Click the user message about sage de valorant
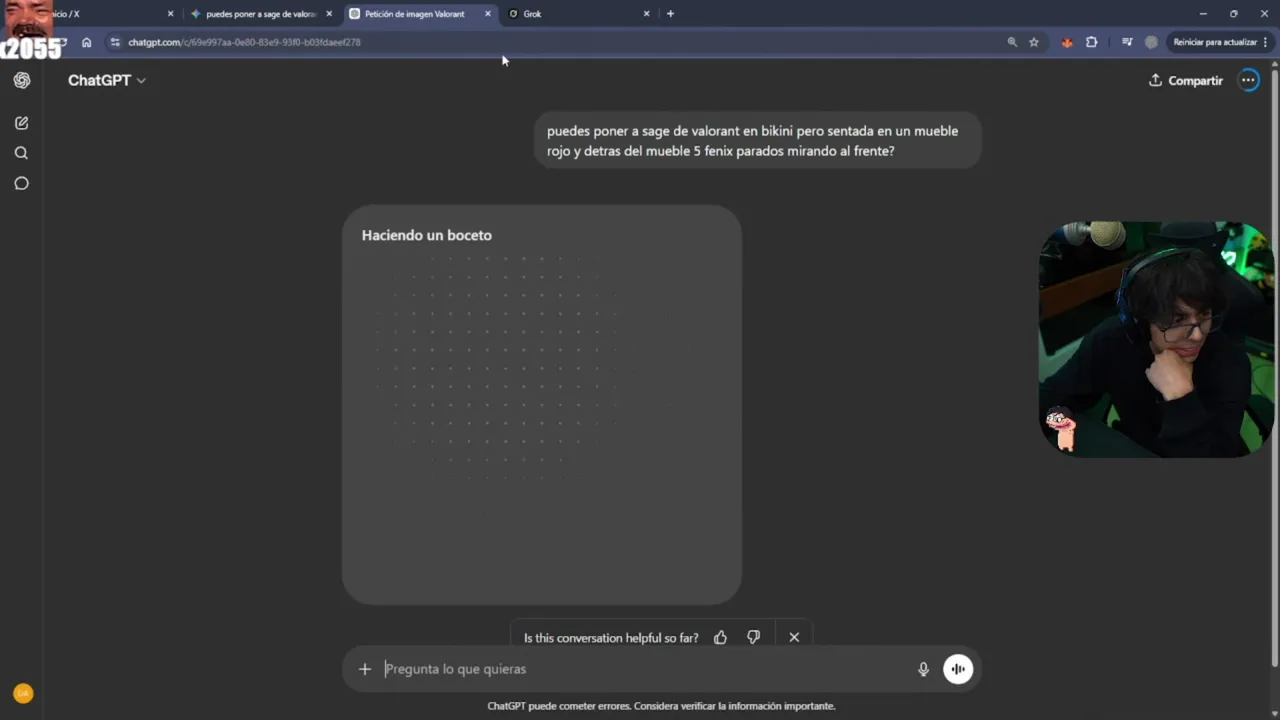 tap(757, 141)
